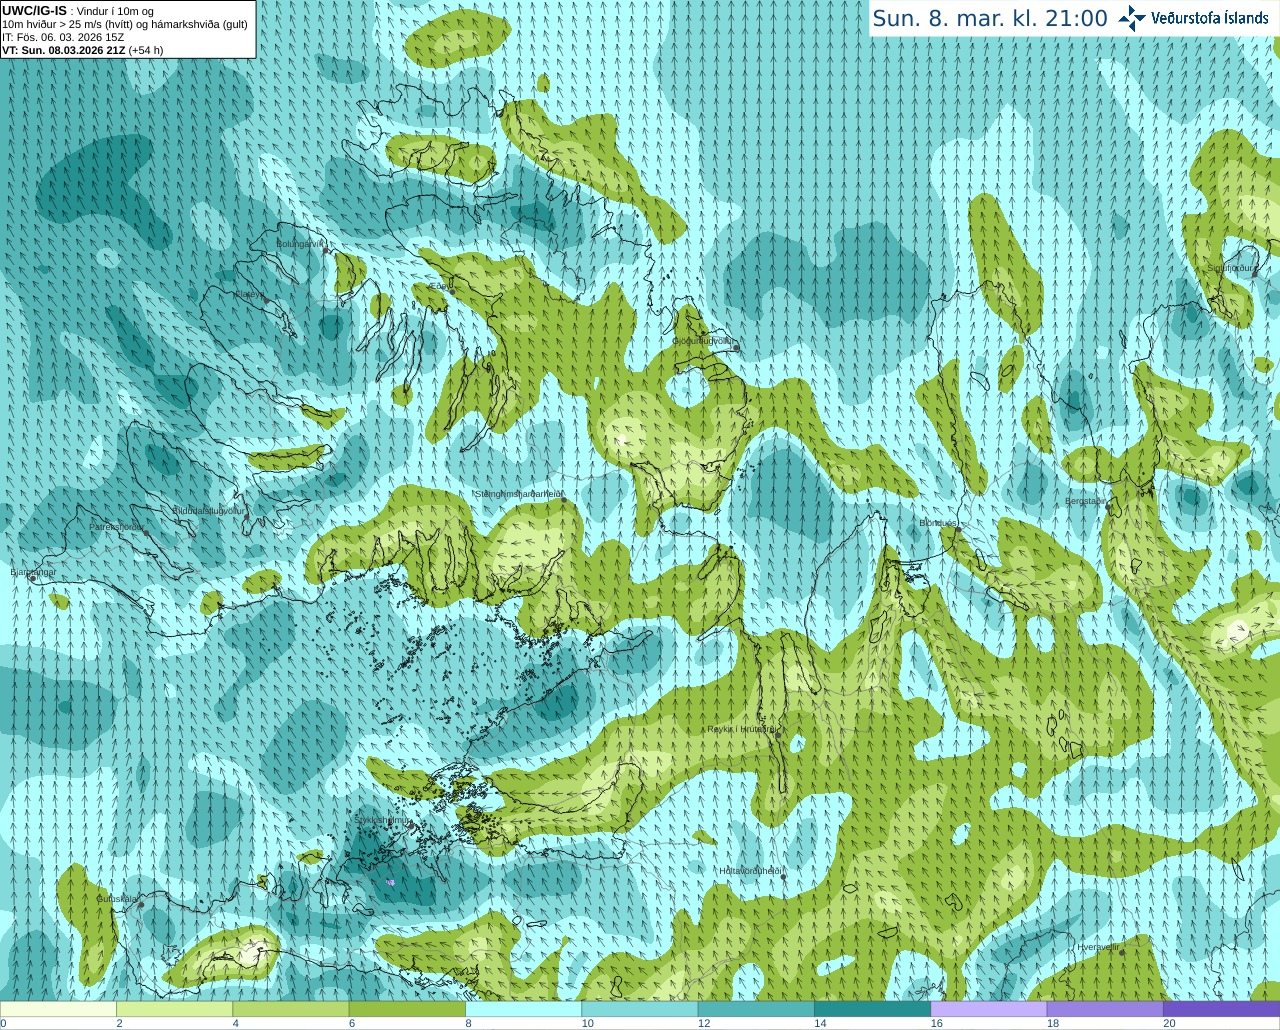
Task: Click the Blönduós station label
Action: click(x=938, y=523)
